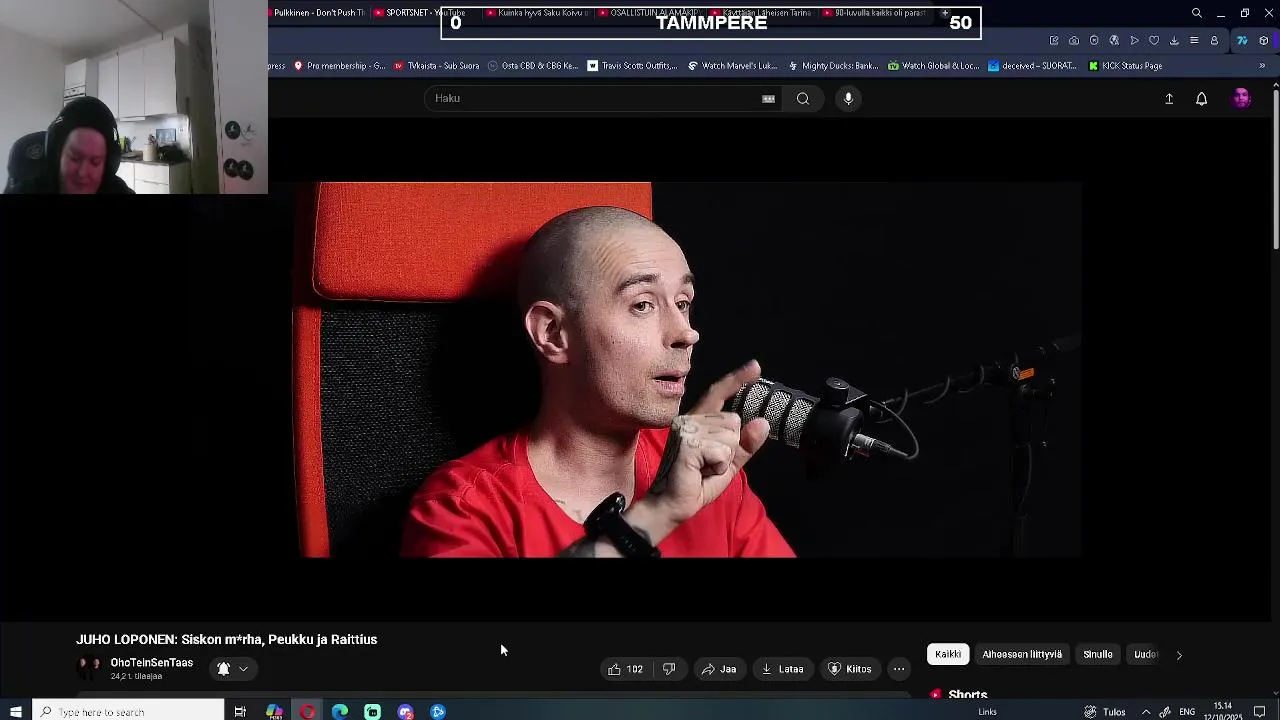1280x720 pixels.
Task: Click the Windows taskbar search box
Action: (128, 712)
